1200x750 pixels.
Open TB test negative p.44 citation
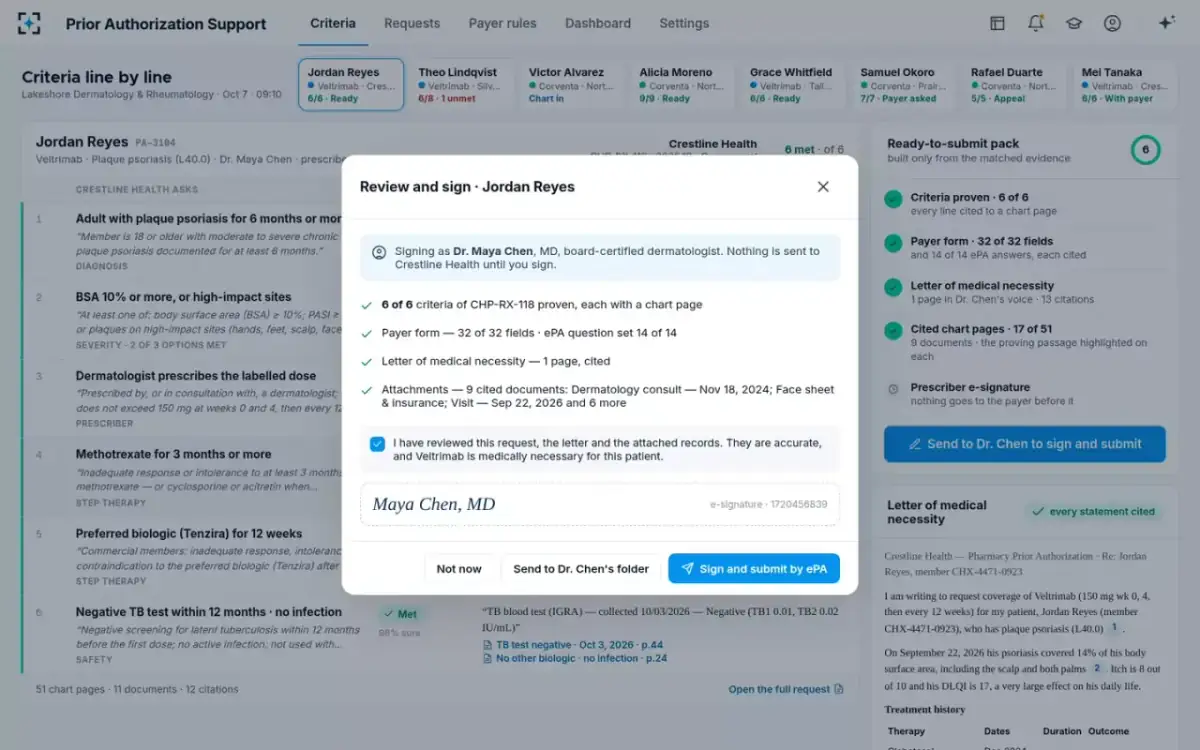click(574, 645)
